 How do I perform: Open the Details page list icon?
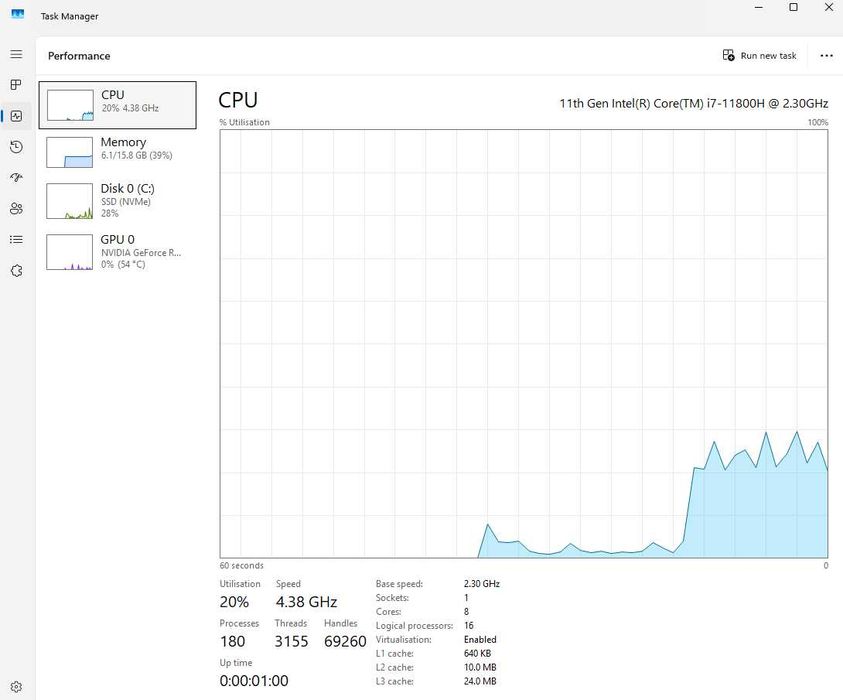pyautogui.click(x=16, y=239)
